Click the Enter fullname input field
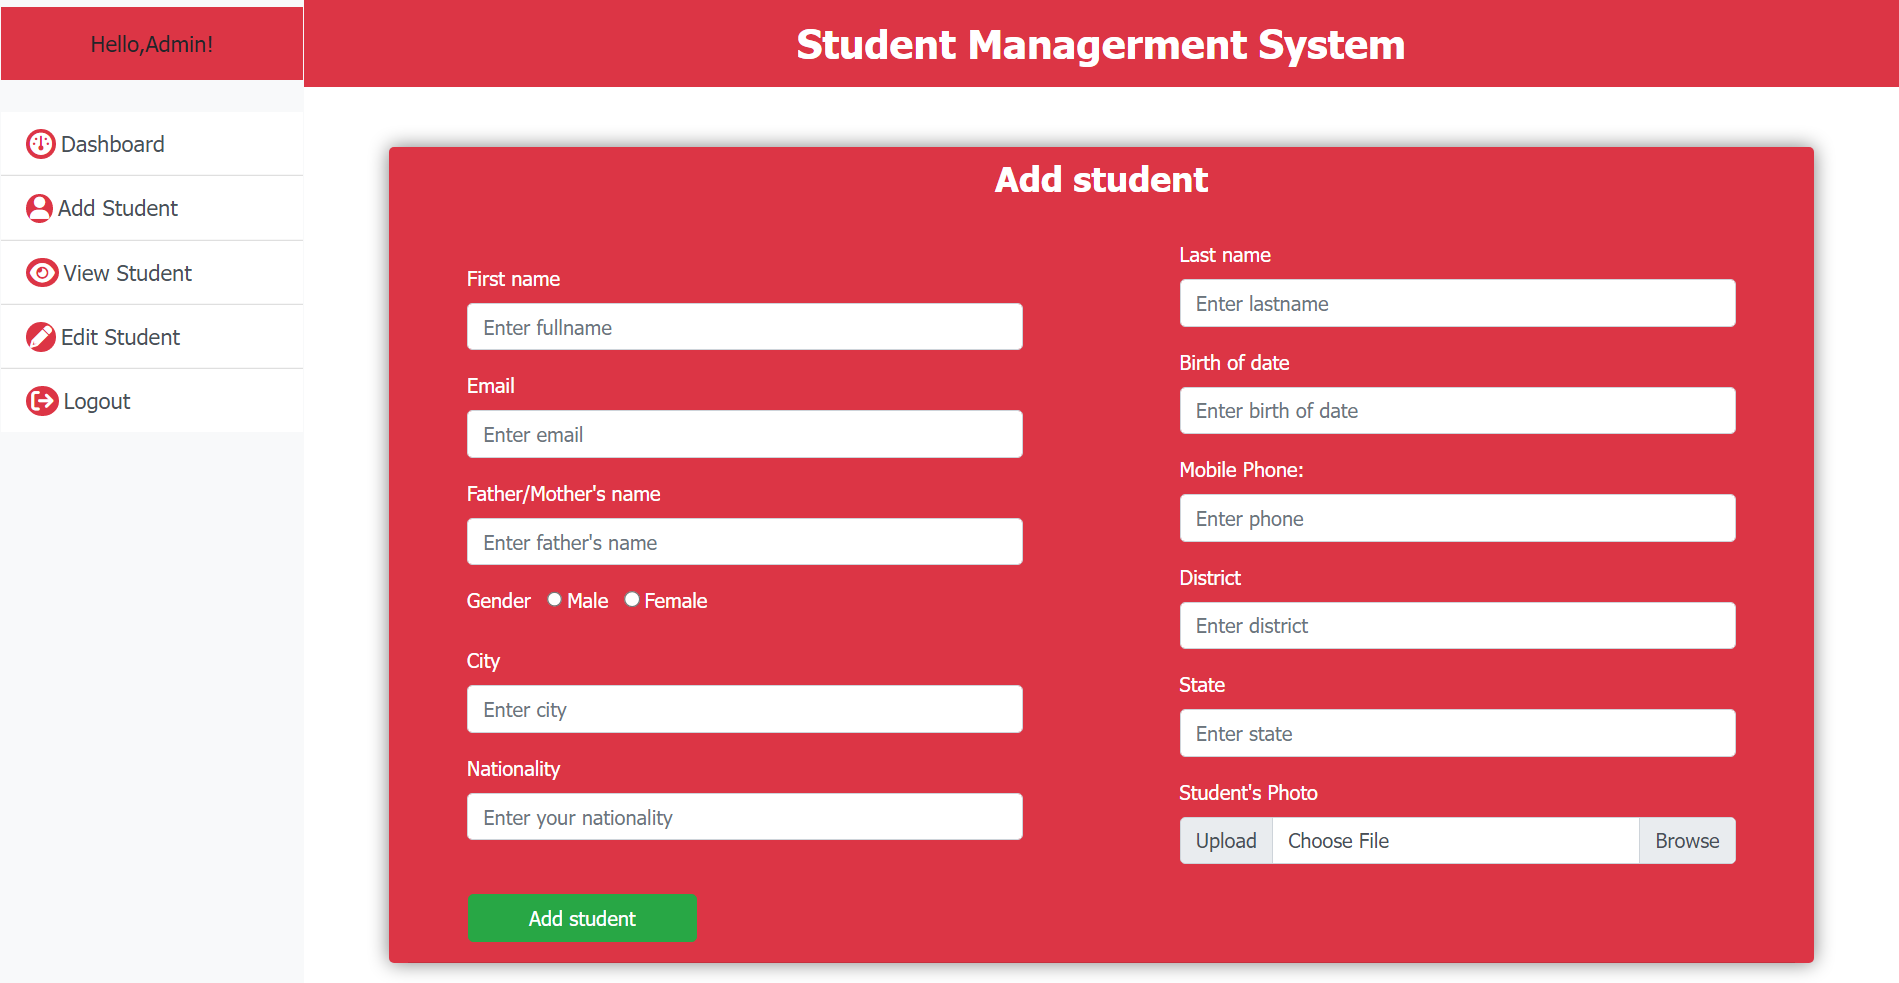 (744, 326)
